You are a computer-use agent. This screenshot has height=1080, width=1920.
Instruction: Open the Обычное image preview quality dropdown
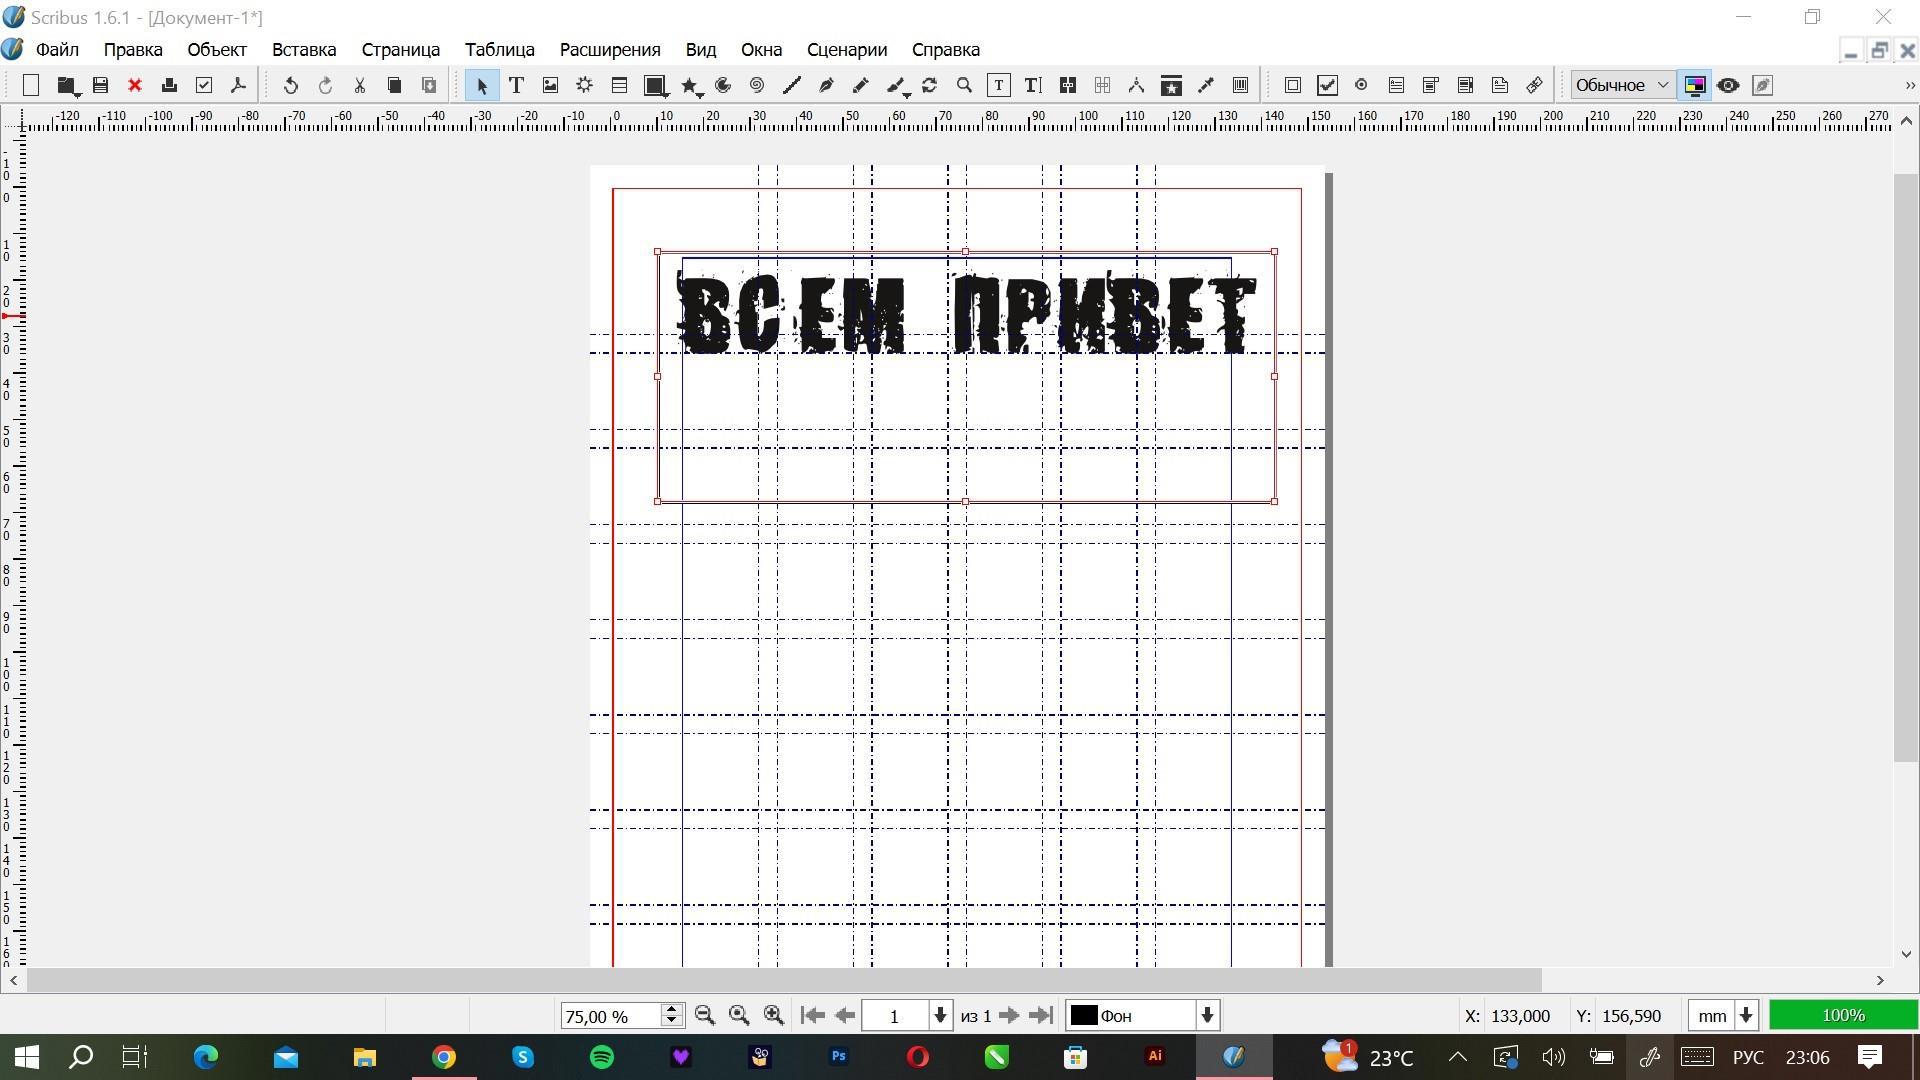click(1622, 85)
